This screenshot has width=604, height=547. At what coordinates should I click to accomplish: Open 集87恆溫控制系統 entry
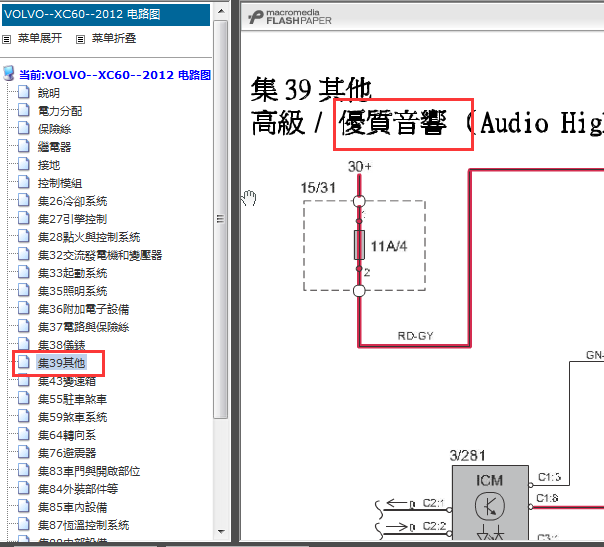pyautogui.click(x=84, y=525)
